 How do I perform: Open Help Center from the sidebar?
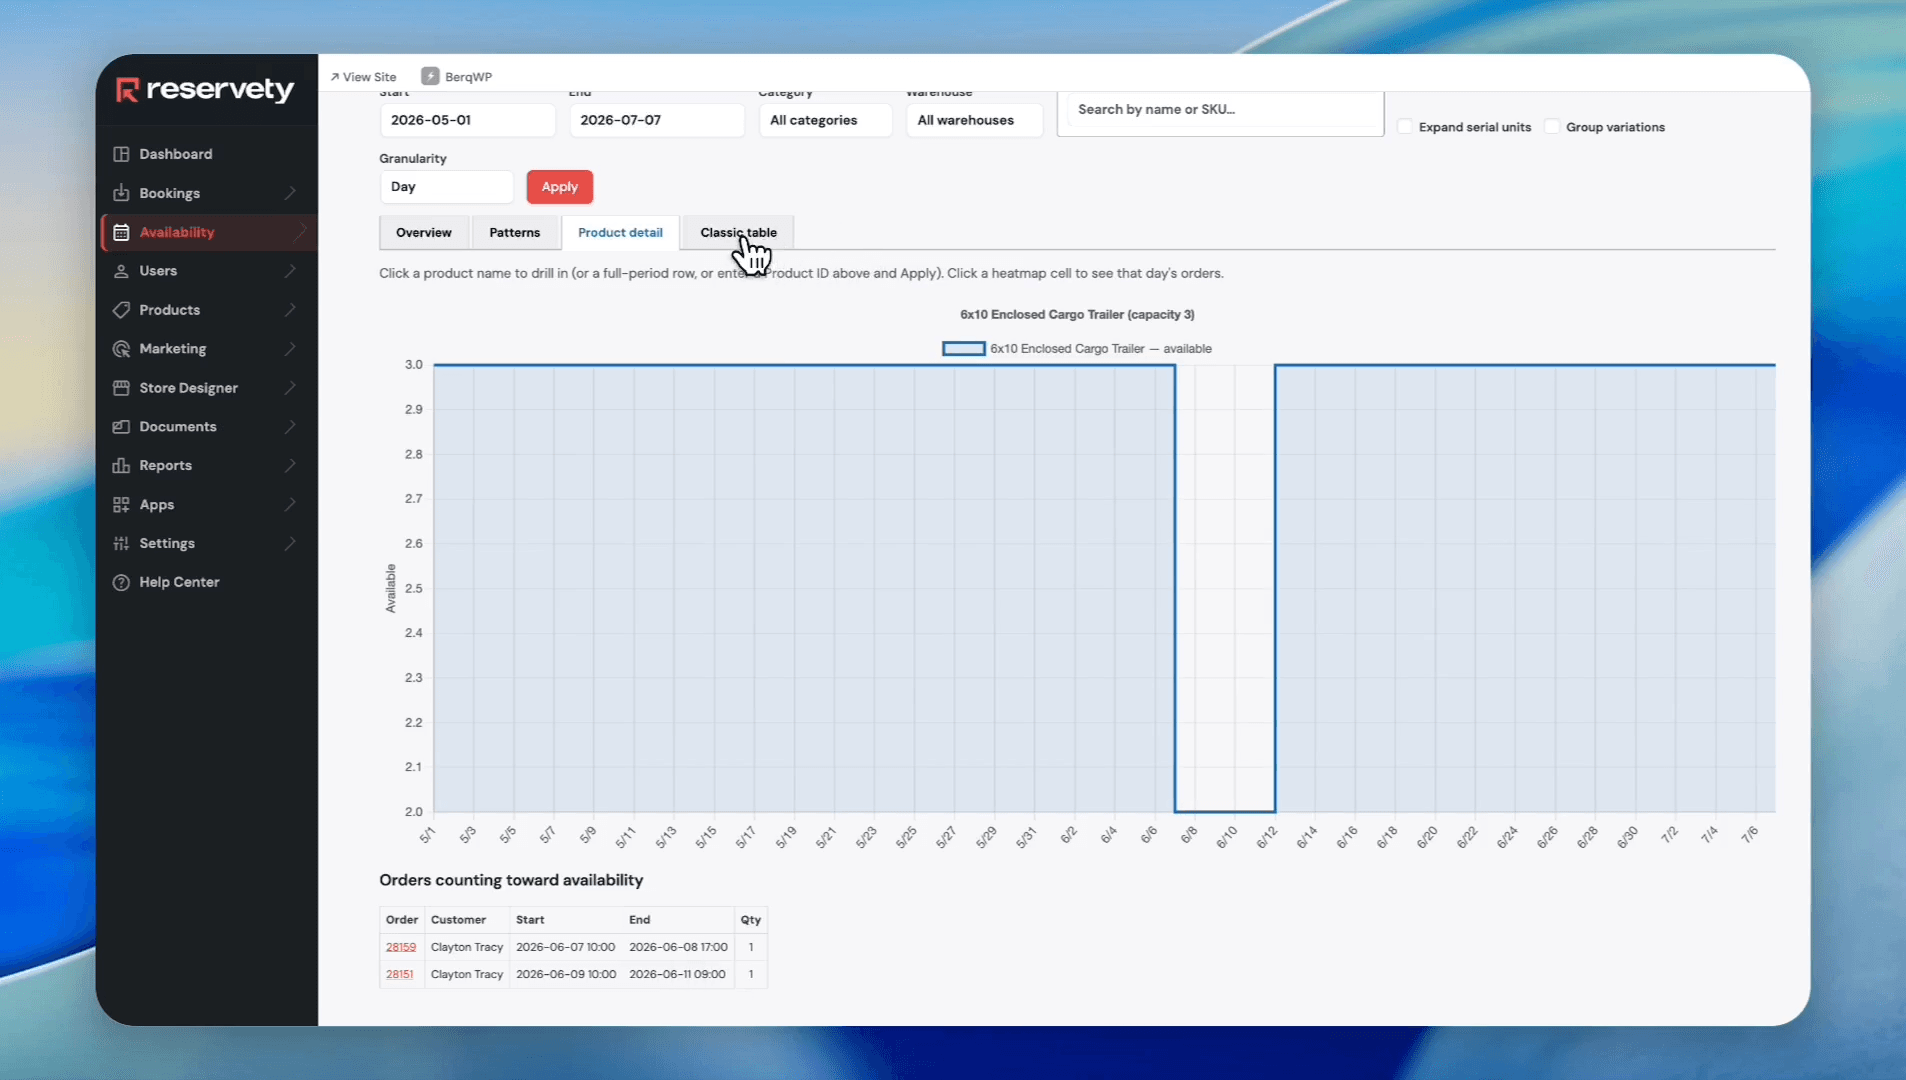click(179, 582)
